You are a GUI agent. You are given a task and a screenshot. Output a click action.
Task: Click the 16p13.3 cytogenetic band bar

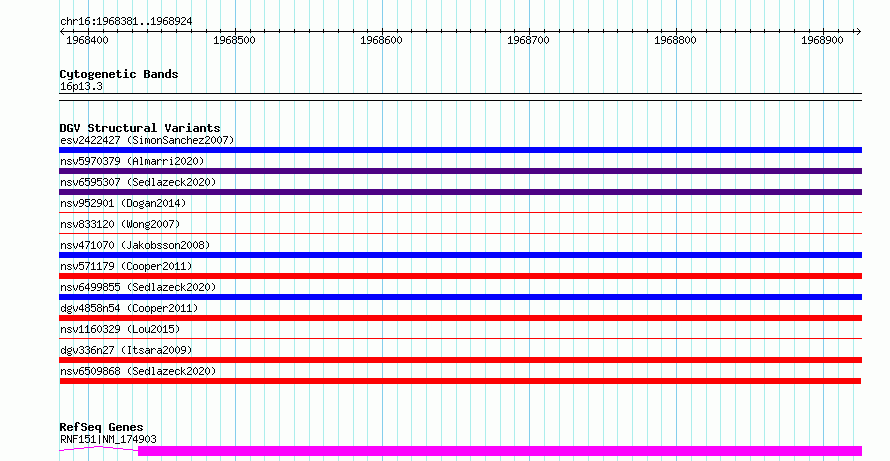pos(460,97)
